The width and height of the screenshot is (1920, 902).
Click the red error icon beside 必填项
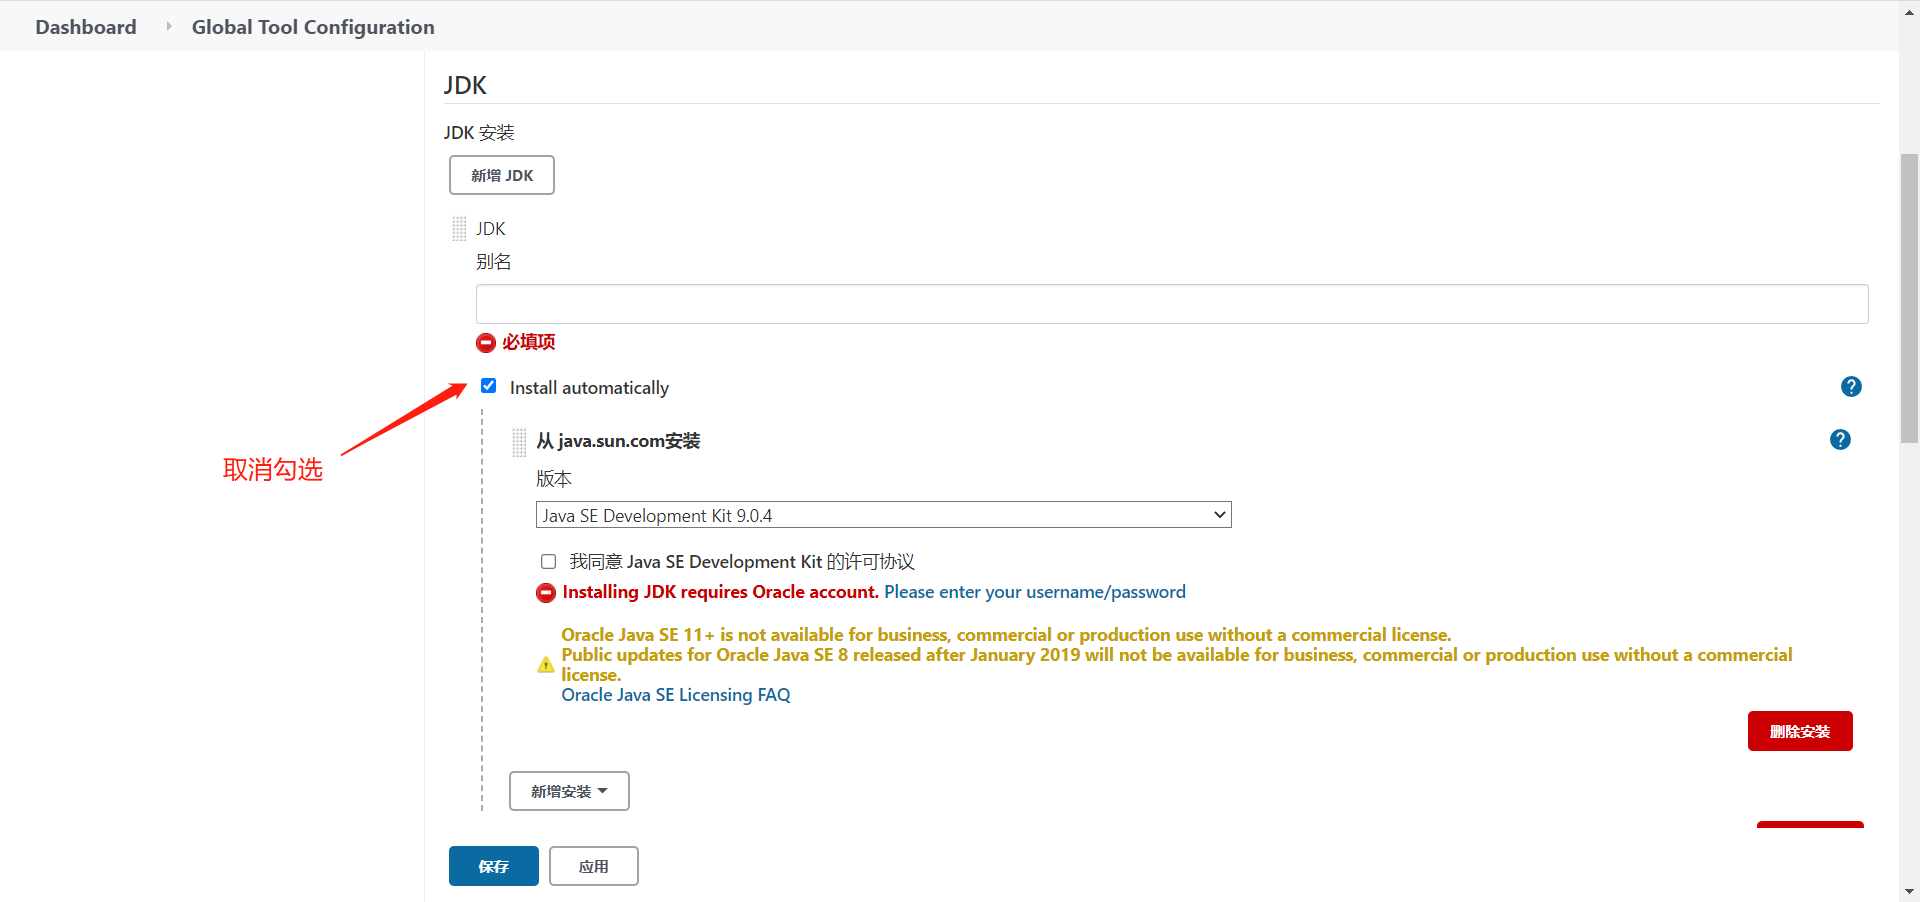(x=486, y=343)
